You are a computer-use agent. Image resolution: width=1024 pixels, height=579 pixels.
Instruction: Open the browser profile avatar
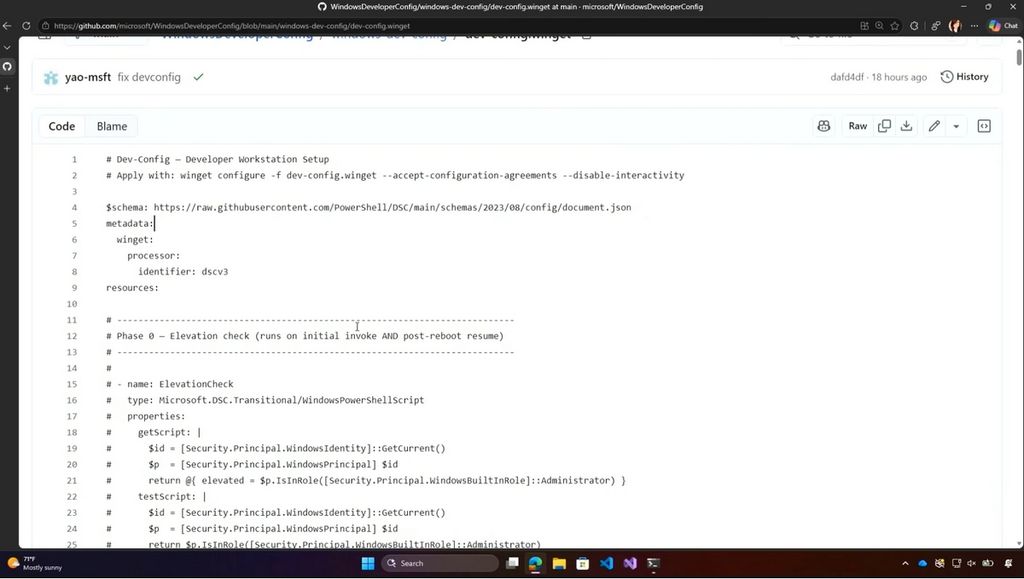pyautogui.click(x=955, y=26)
